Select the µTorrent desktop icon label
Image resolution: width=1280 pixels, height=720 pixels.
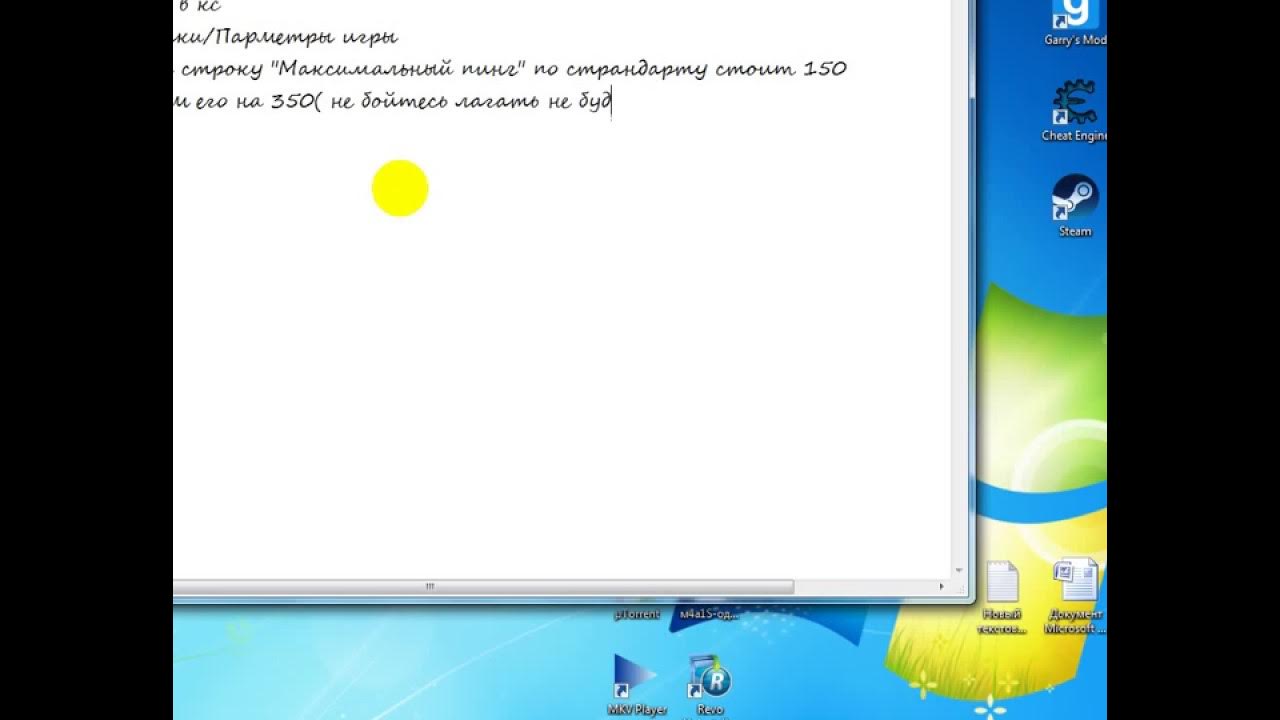(x=637, y=614)
